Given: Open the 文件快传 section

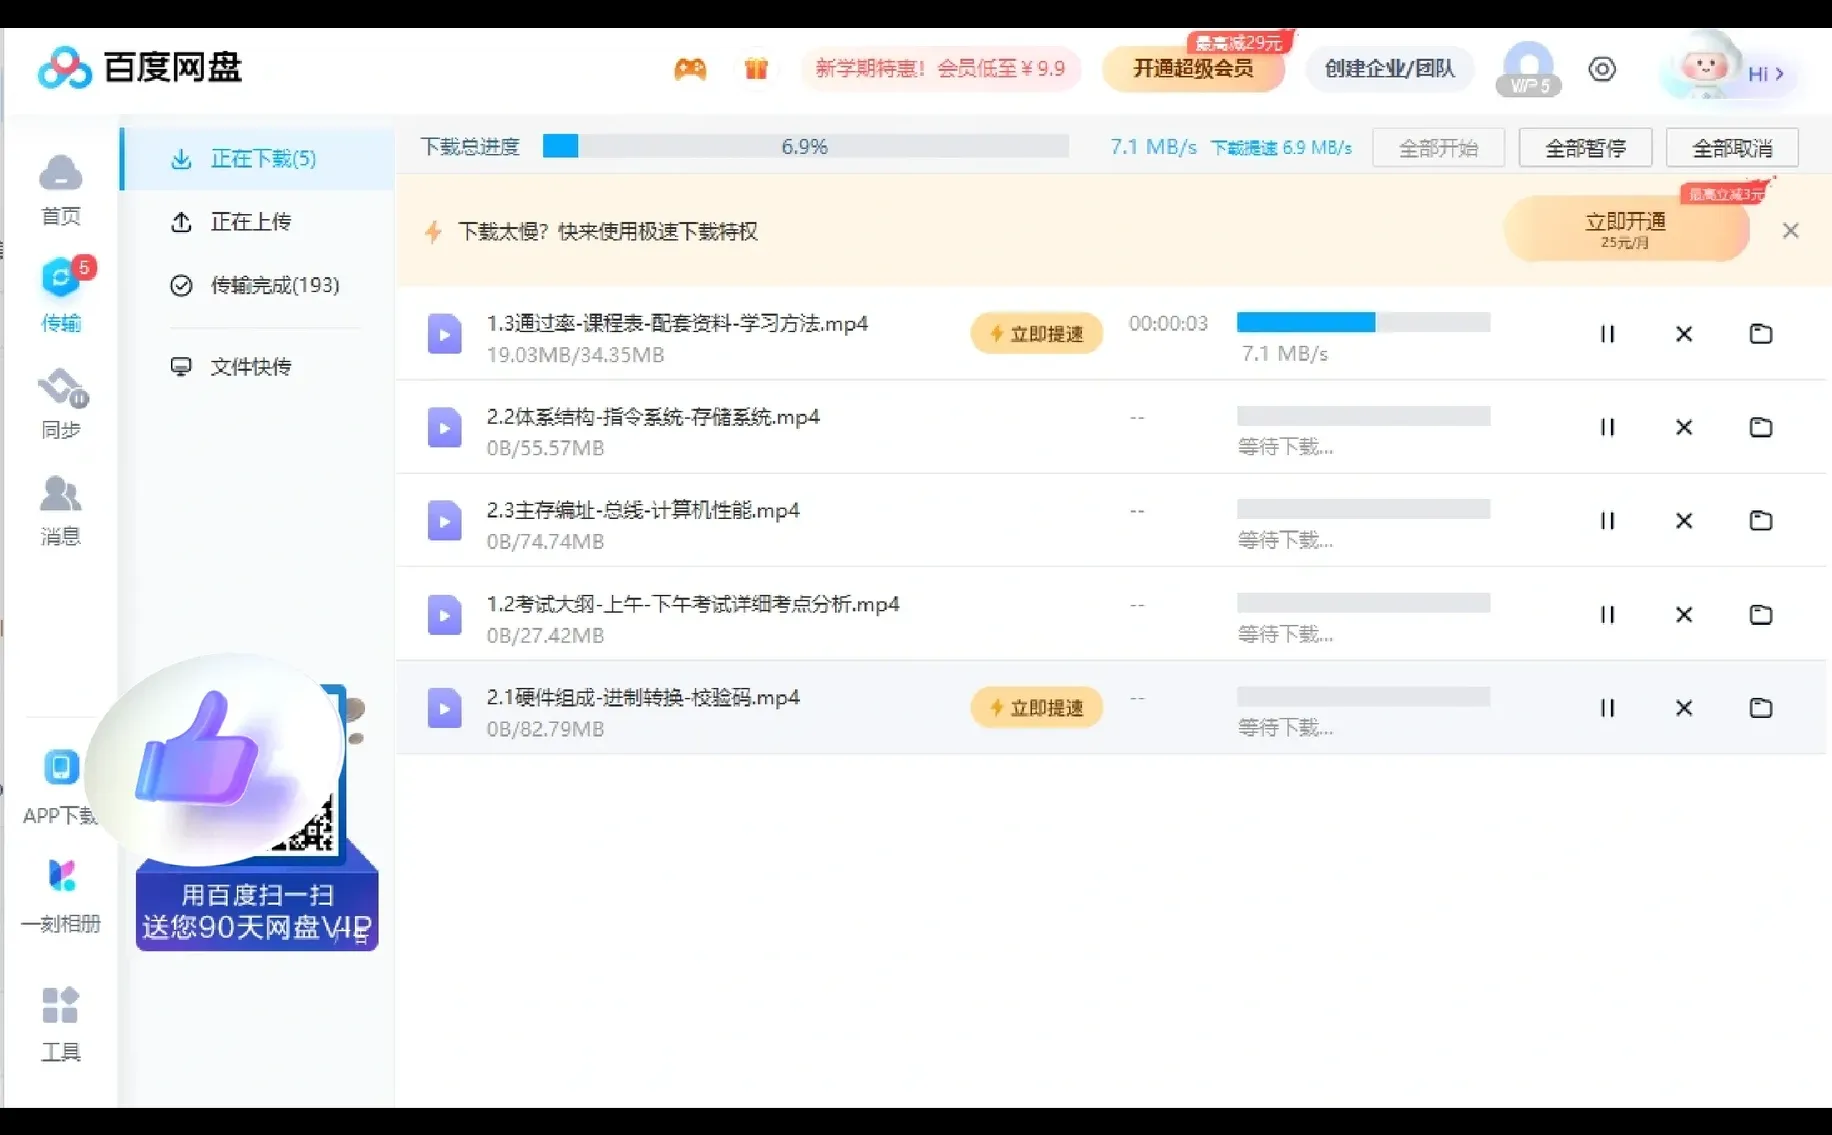Looking at the screenshot, I should 250,366.
